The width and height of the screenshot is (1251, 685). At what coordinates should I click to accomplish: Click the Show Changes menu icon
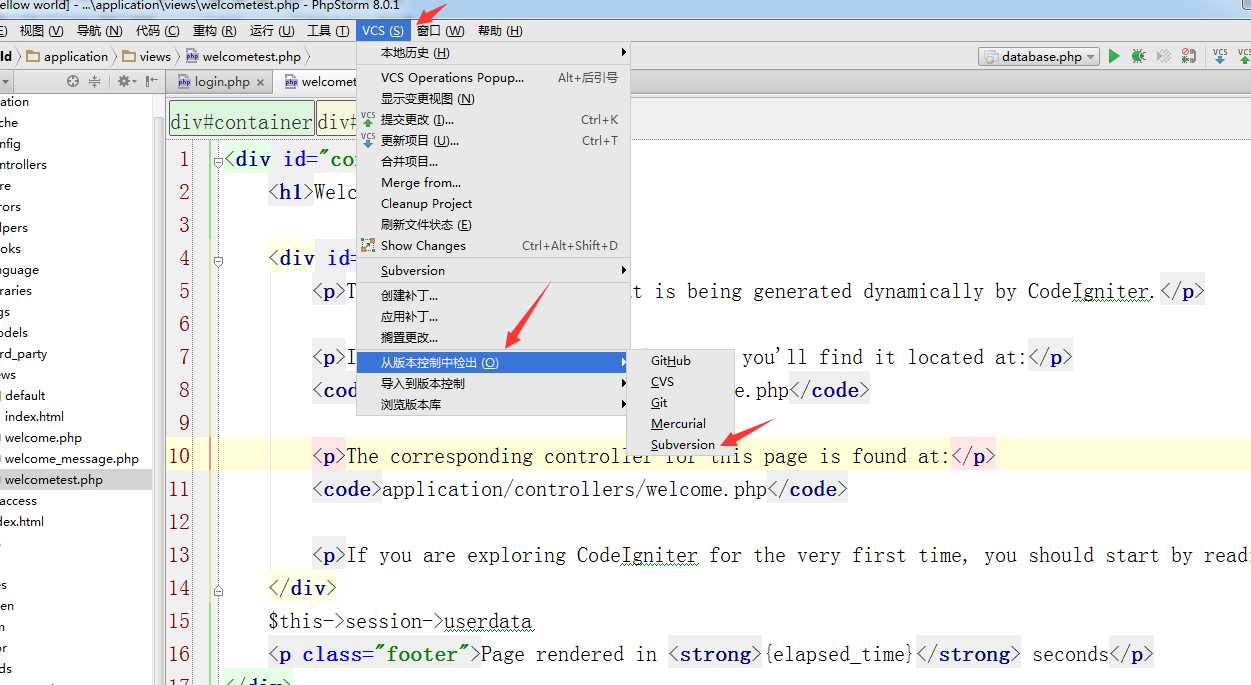pos(368,246)
